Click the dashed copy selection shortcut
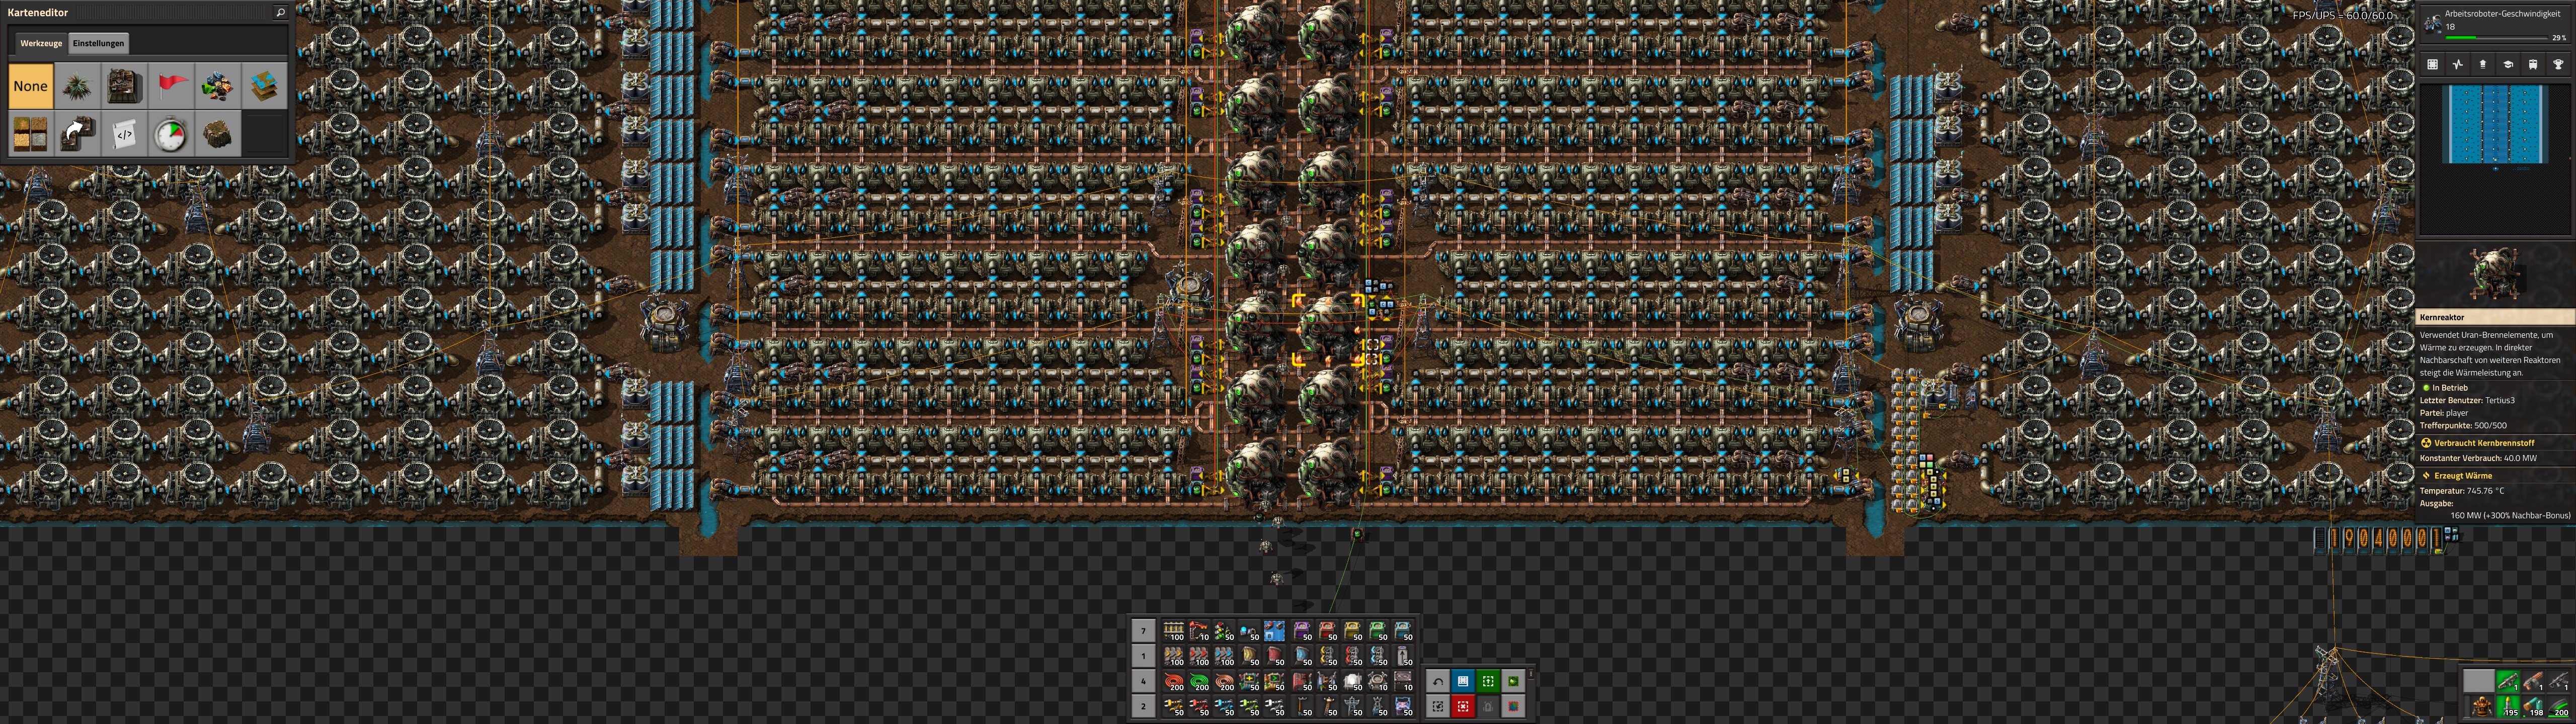 click(x=1438, y=706)
